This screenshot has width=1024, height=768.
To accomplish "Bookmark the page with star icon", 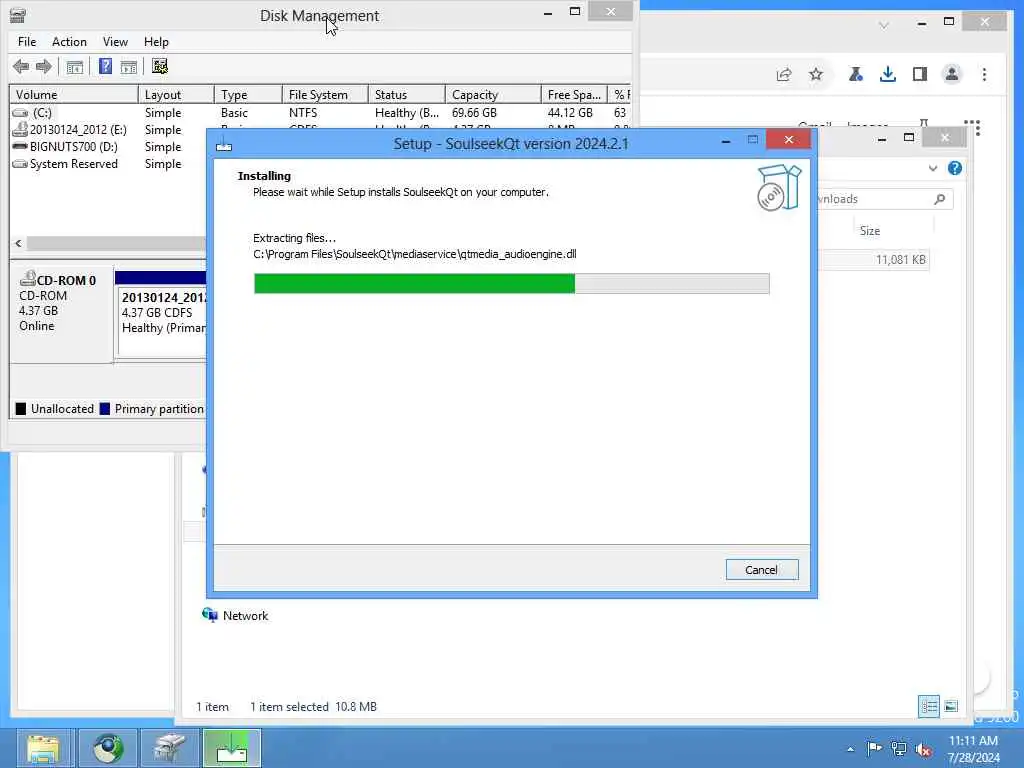I will [x=816, y=74].
